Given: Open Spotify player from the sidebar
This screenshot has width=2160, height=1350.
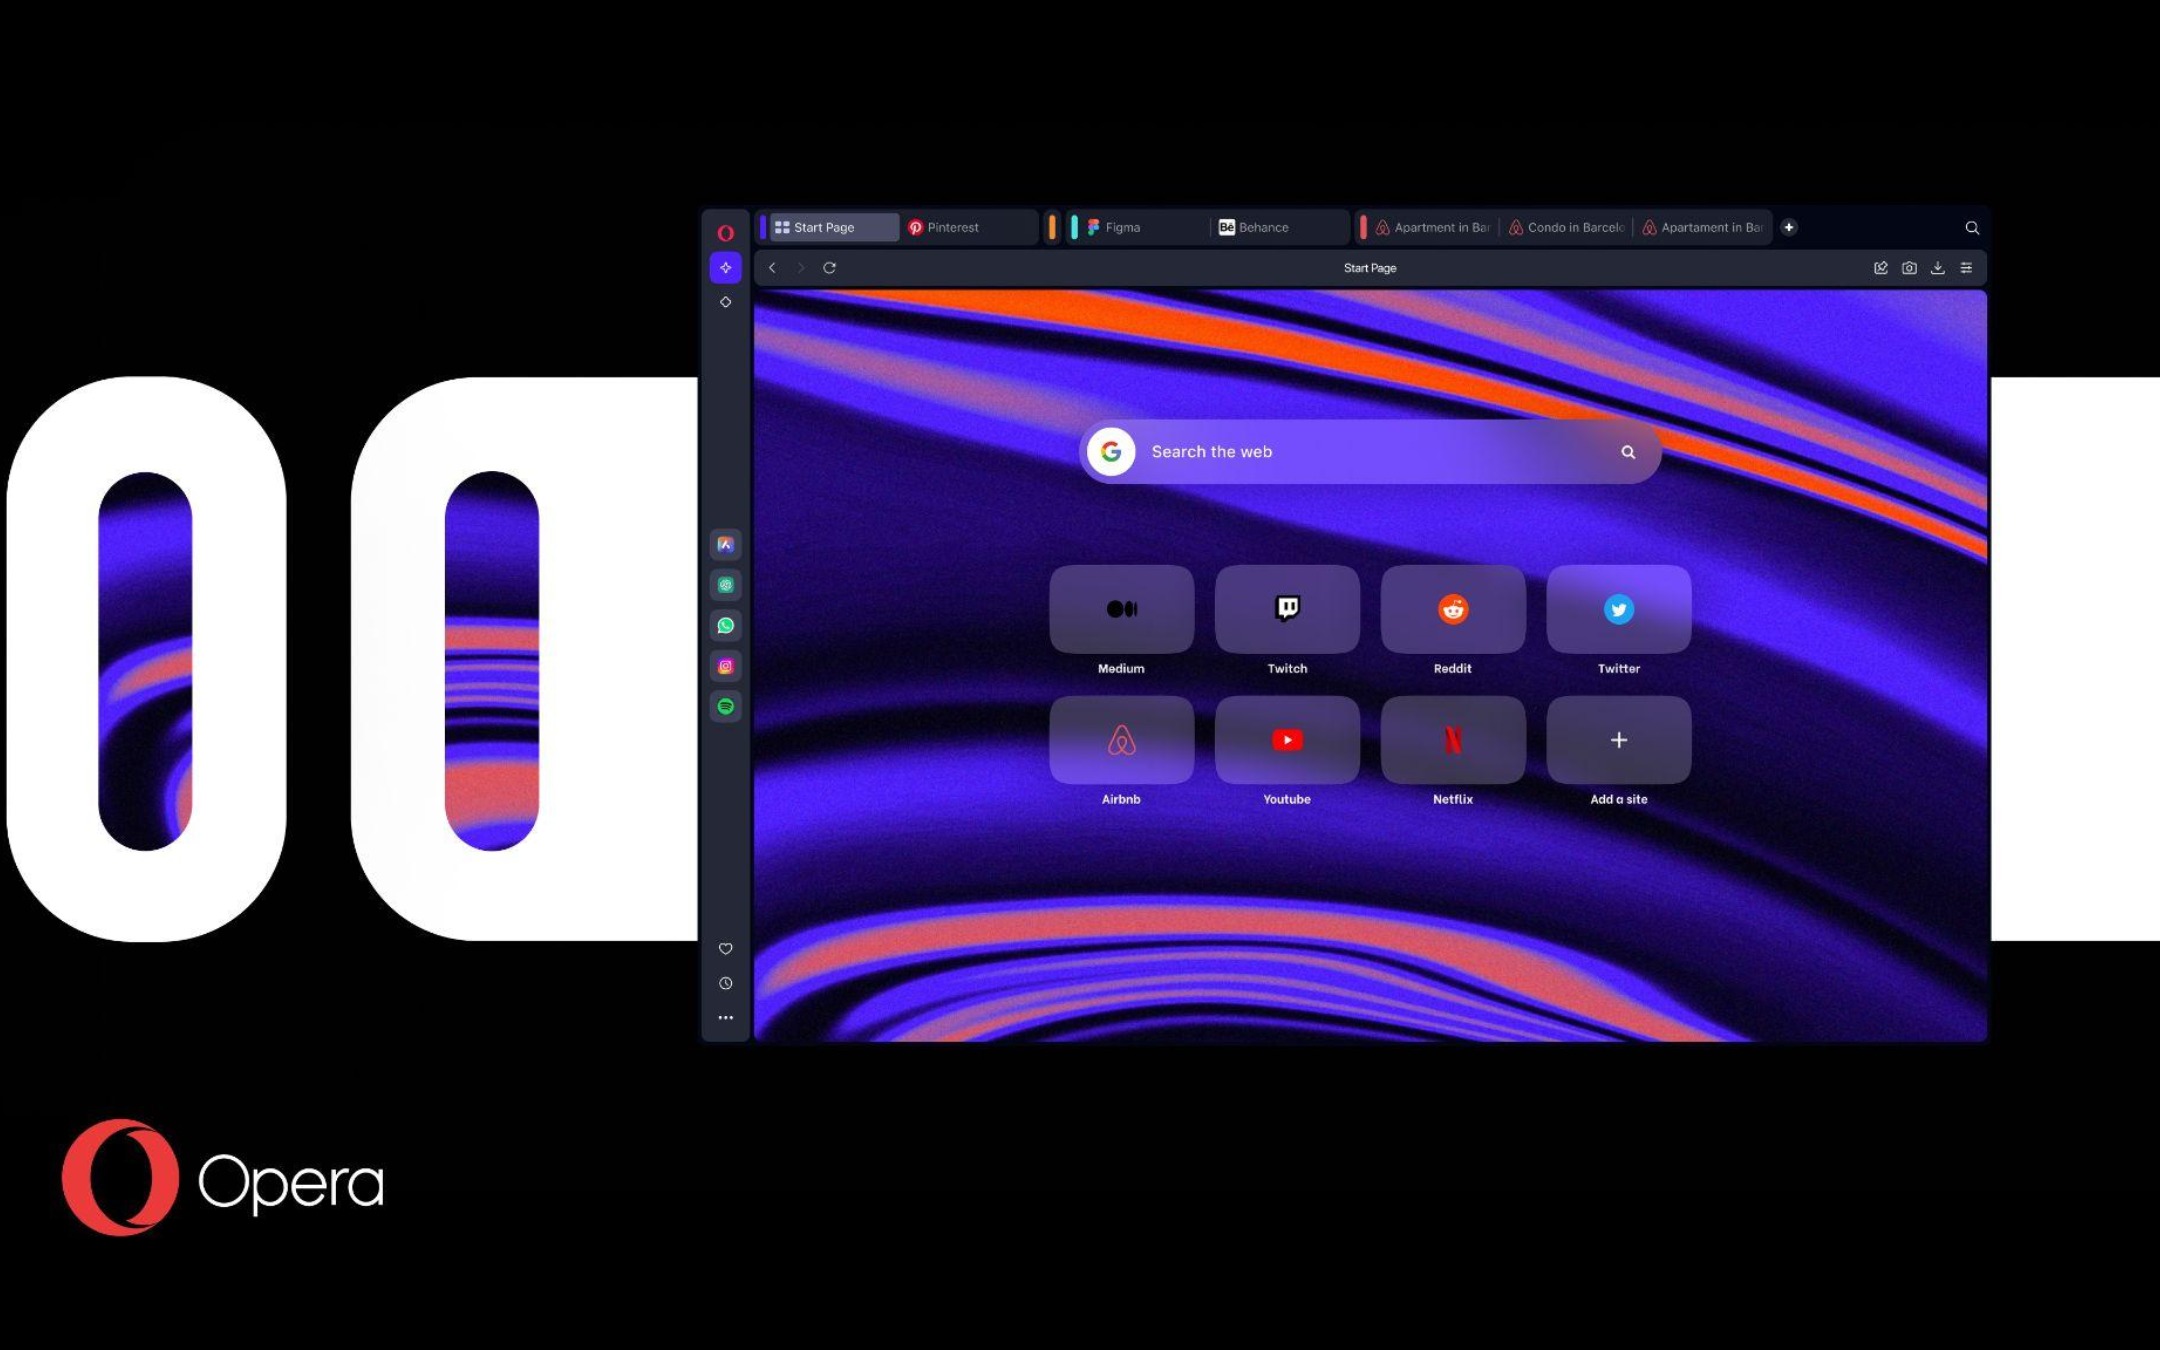Looking at the screenshot, I should pos(725,705).
